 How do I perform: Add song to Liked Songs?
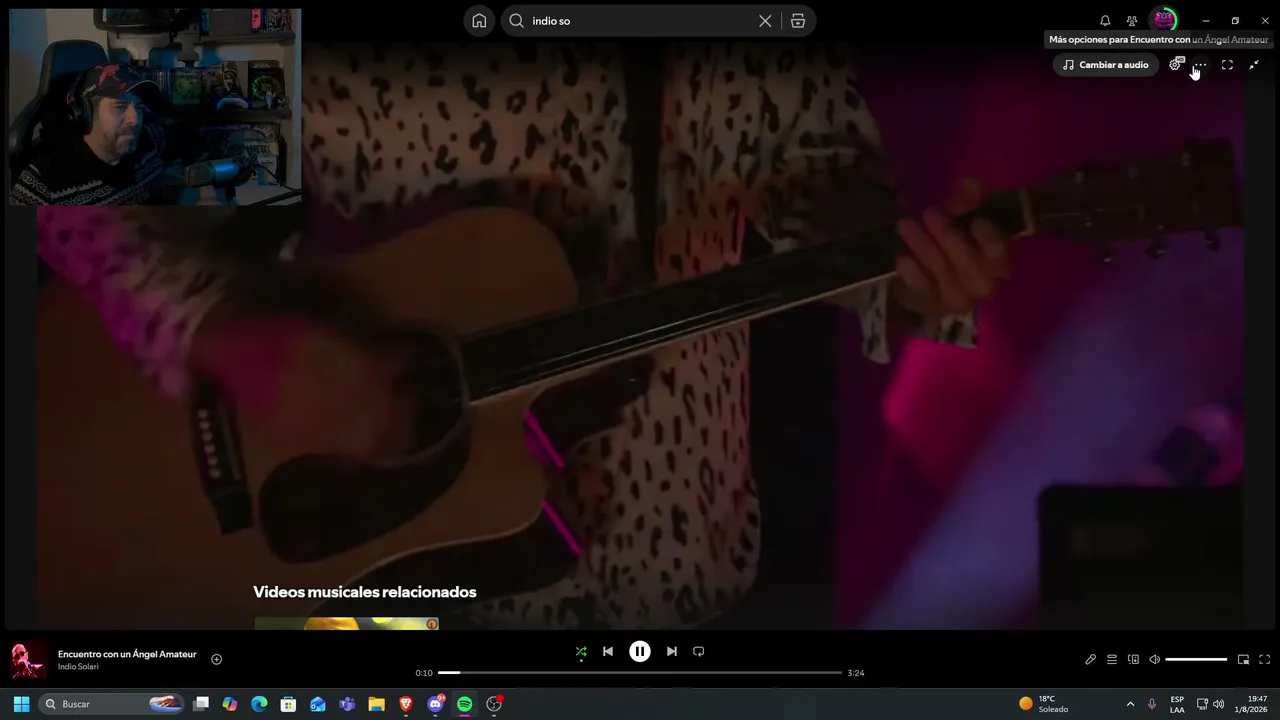click(216, 659)
